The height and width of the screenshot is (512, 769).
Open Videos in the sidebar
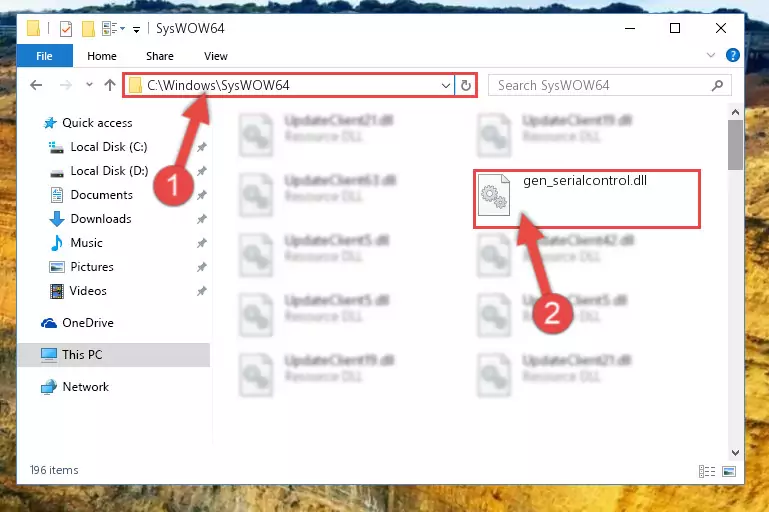click(x=88, y=291)
